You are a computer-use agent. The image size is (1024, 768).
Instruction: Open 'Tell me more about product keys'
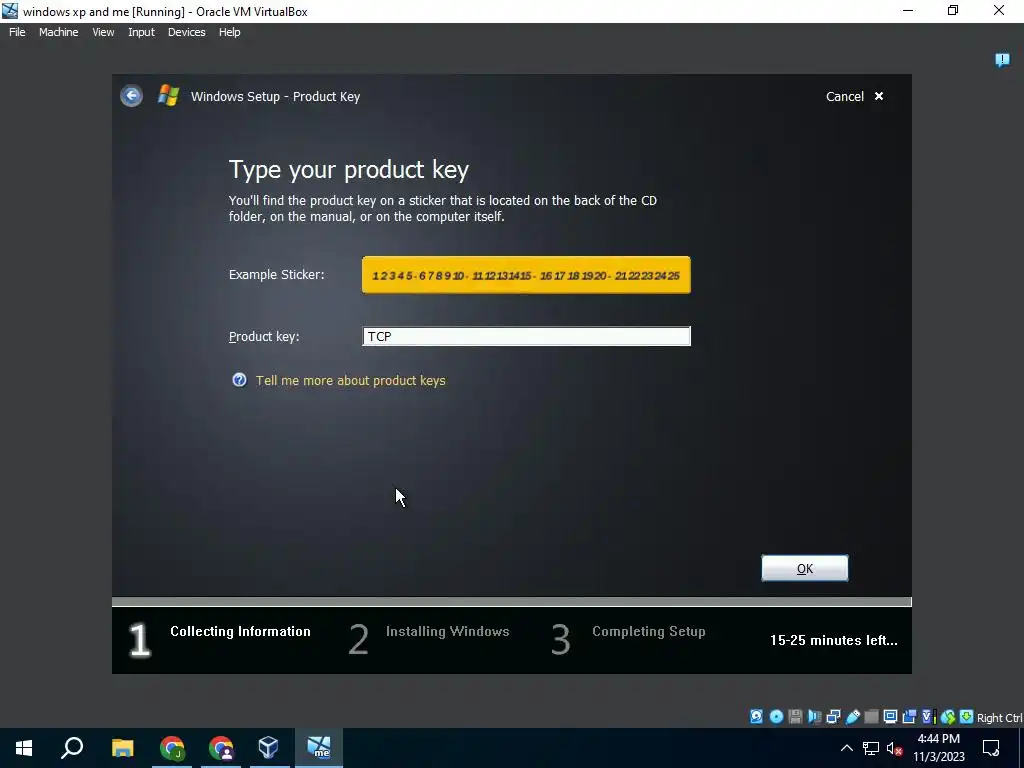351,380
